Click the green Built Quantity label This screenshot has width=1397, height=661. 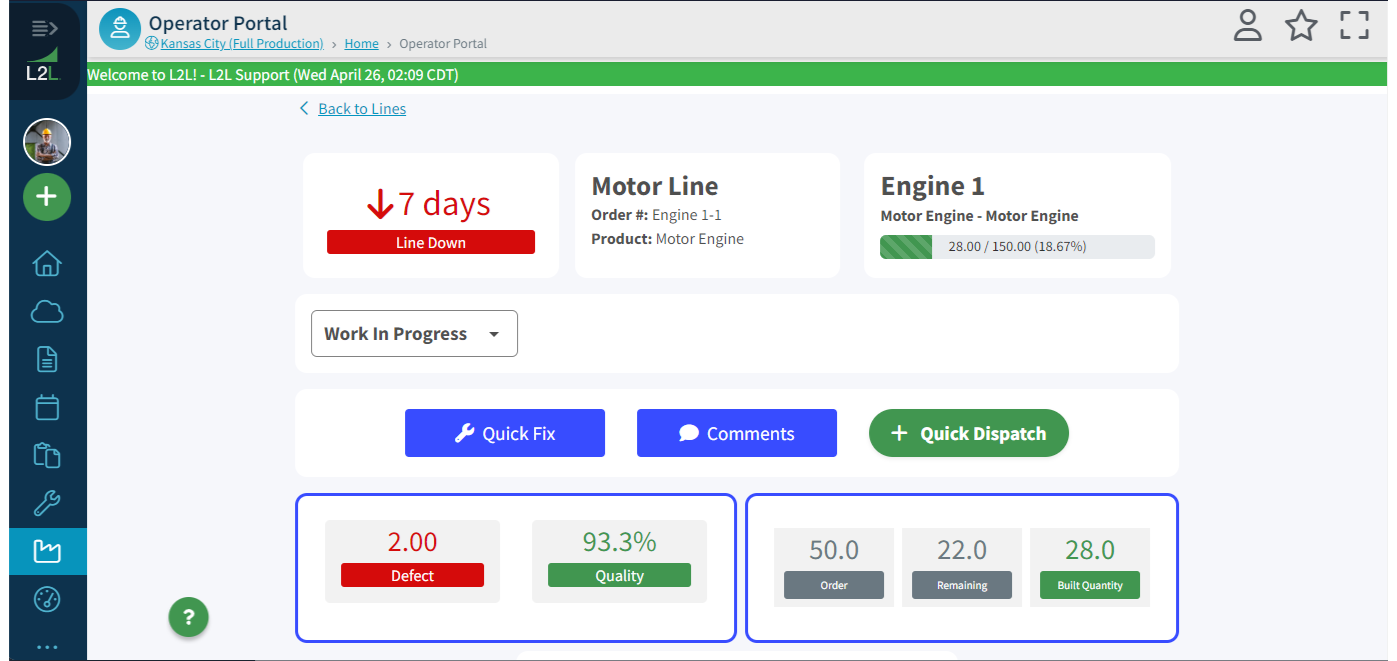(1090, 585)
